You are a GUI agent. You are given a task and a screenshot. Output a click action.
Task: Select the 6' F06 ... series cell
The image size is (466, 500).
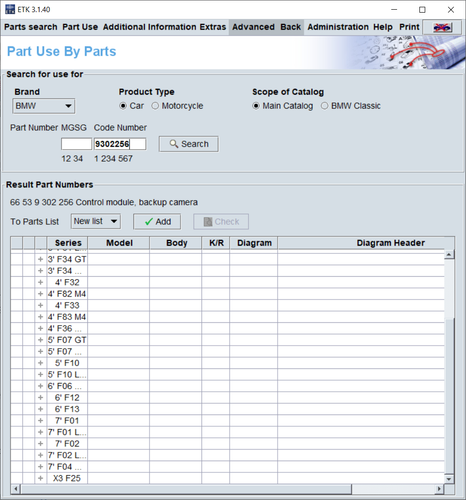tap(67, 386)
